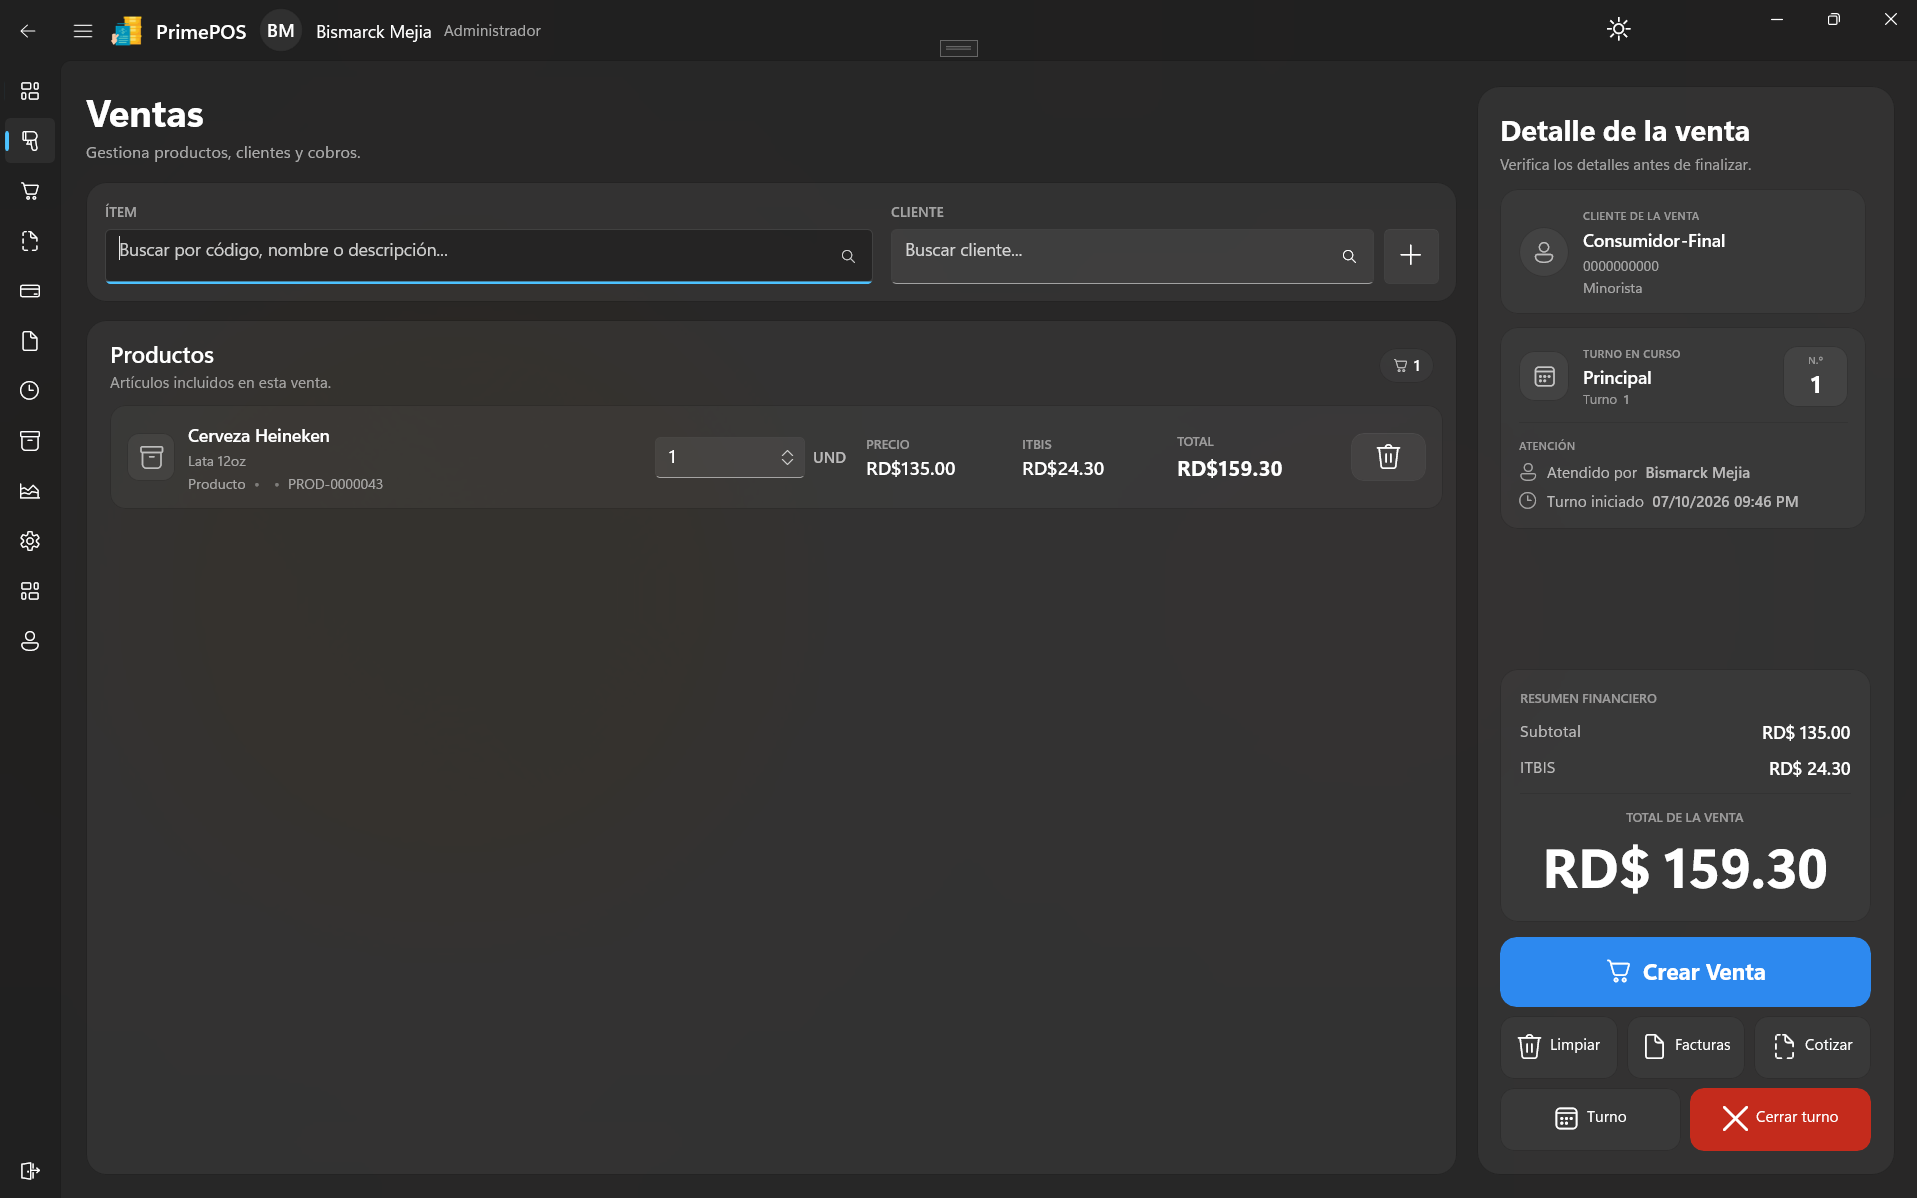Focus the Buscar cliente input field
This screenshot has width=1917, height=1198.
(1132, 256)
